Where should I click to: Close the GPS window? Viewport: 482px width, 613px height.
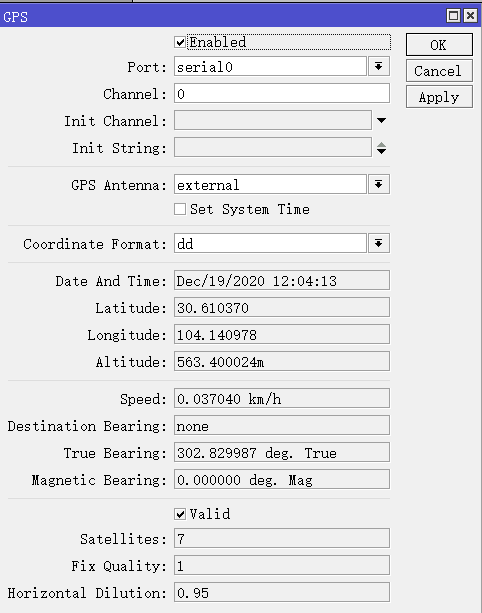(x=470, y=16)
